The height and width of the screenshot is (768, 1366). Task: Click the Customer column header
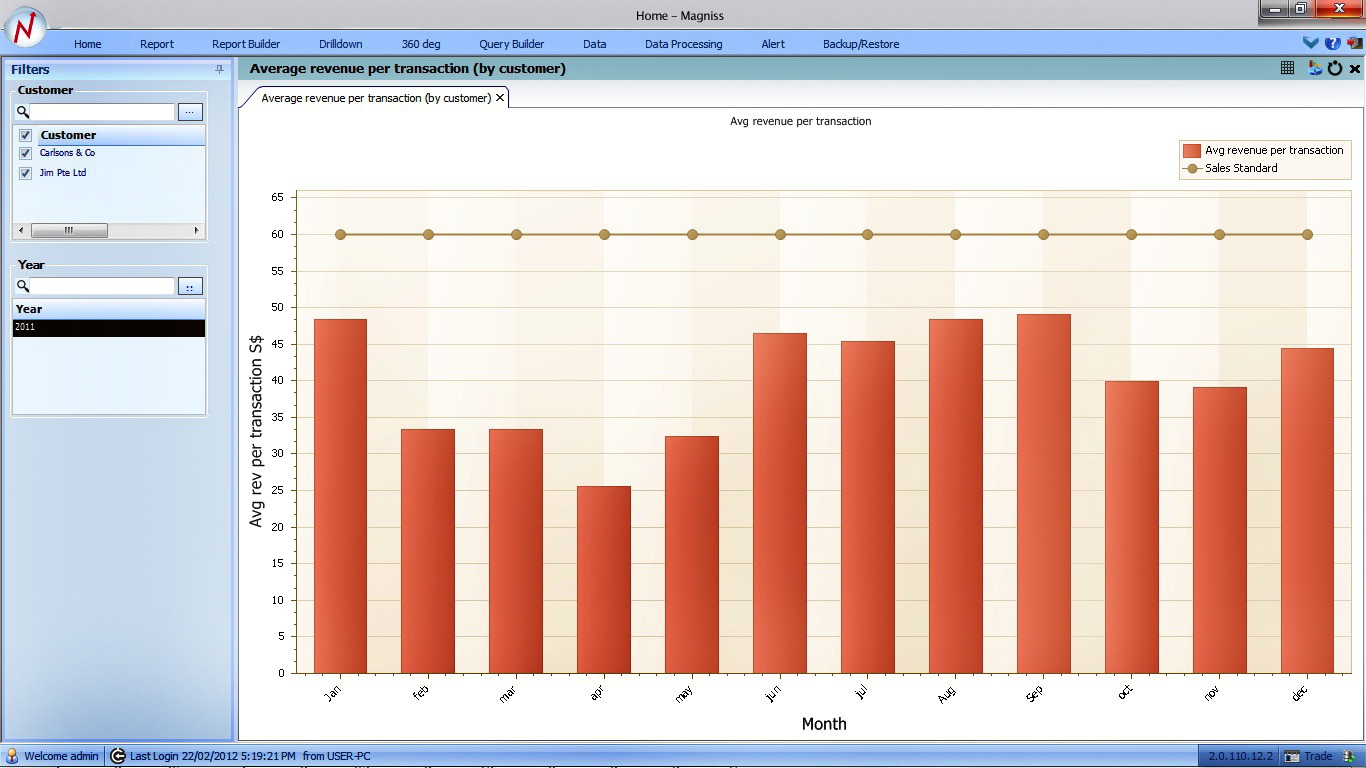point(122,135)
